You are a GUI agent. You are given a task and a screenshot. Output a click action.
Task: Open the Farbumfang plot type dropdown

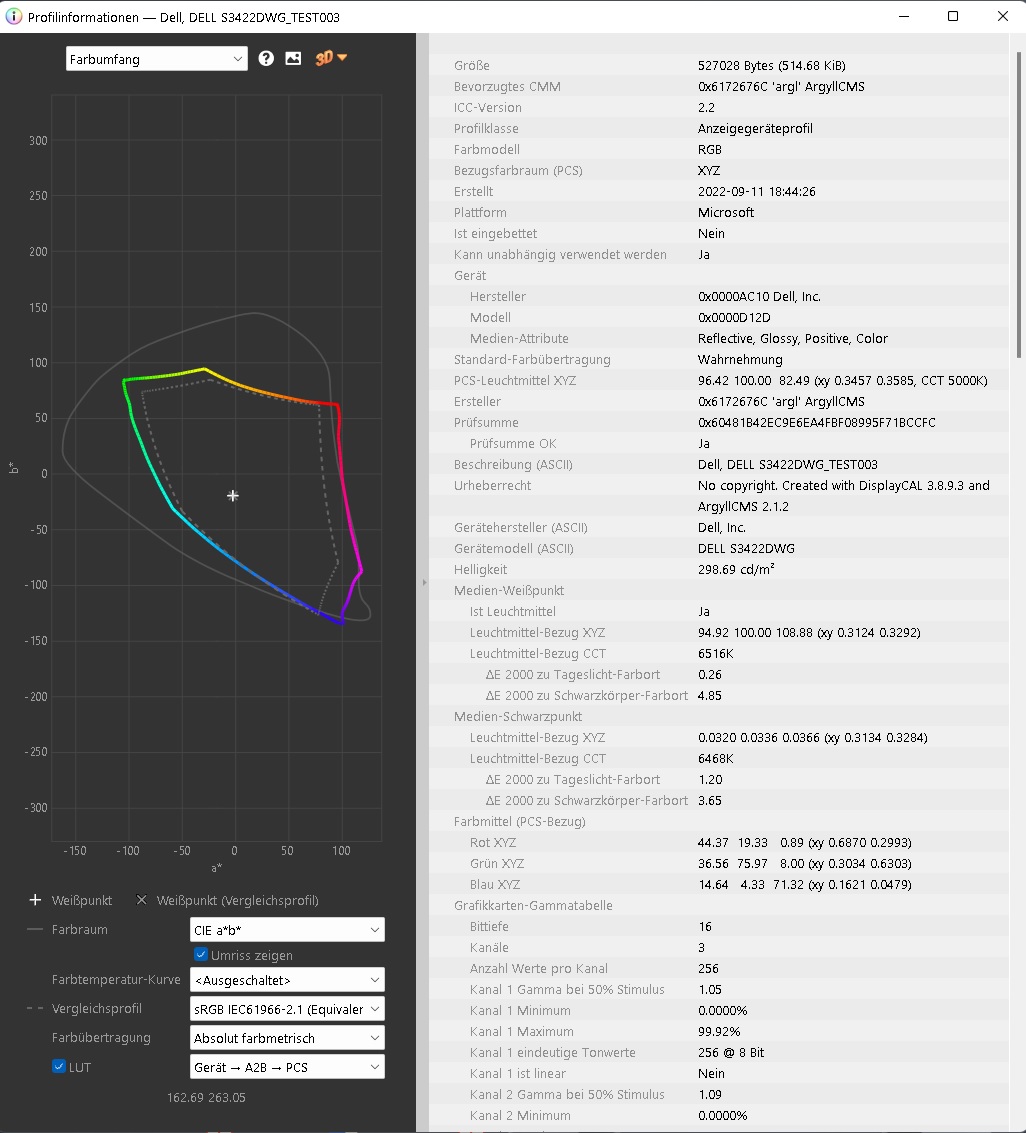click(157, 59)
